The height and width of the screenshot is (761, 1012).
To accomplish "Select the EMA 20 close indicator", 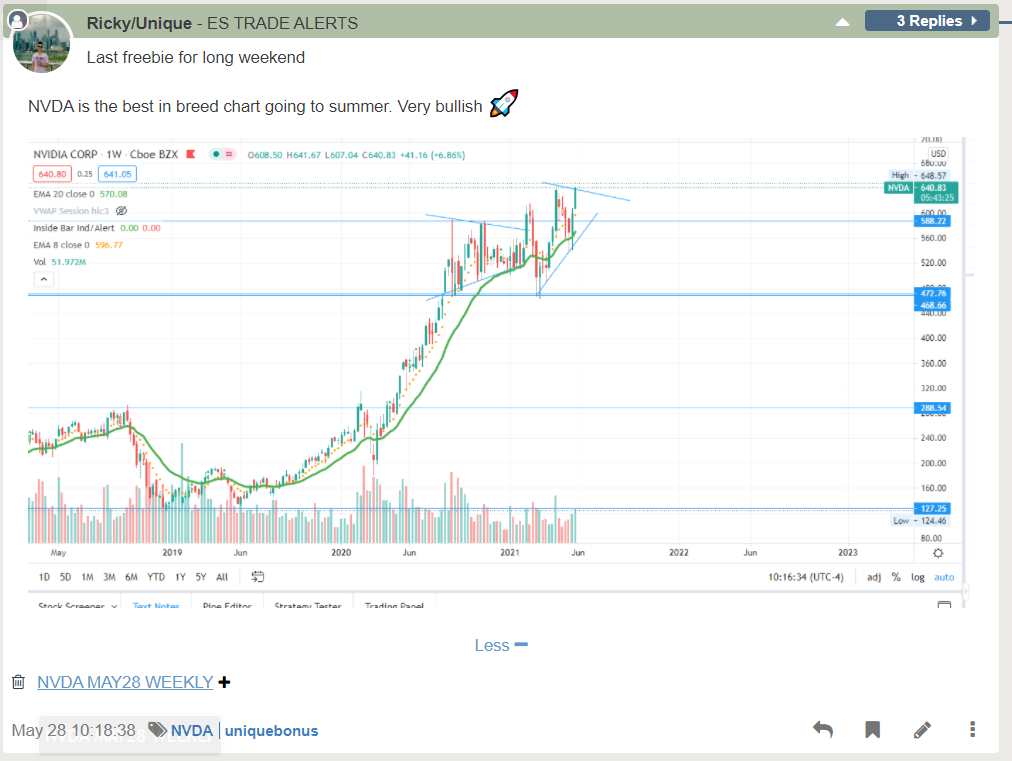I will 81,194.
